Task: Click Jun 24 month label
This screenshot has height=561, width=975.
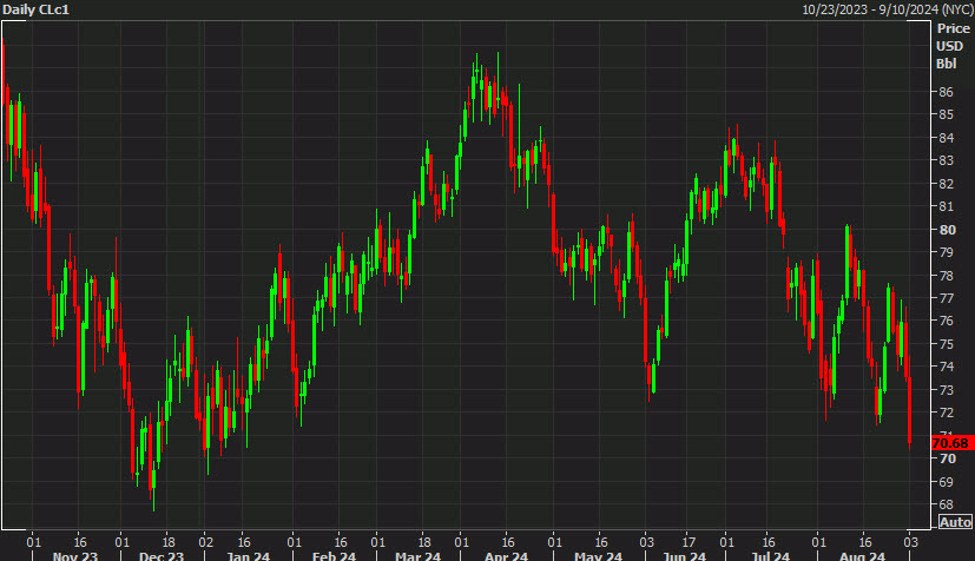Action: pos(684,553)
